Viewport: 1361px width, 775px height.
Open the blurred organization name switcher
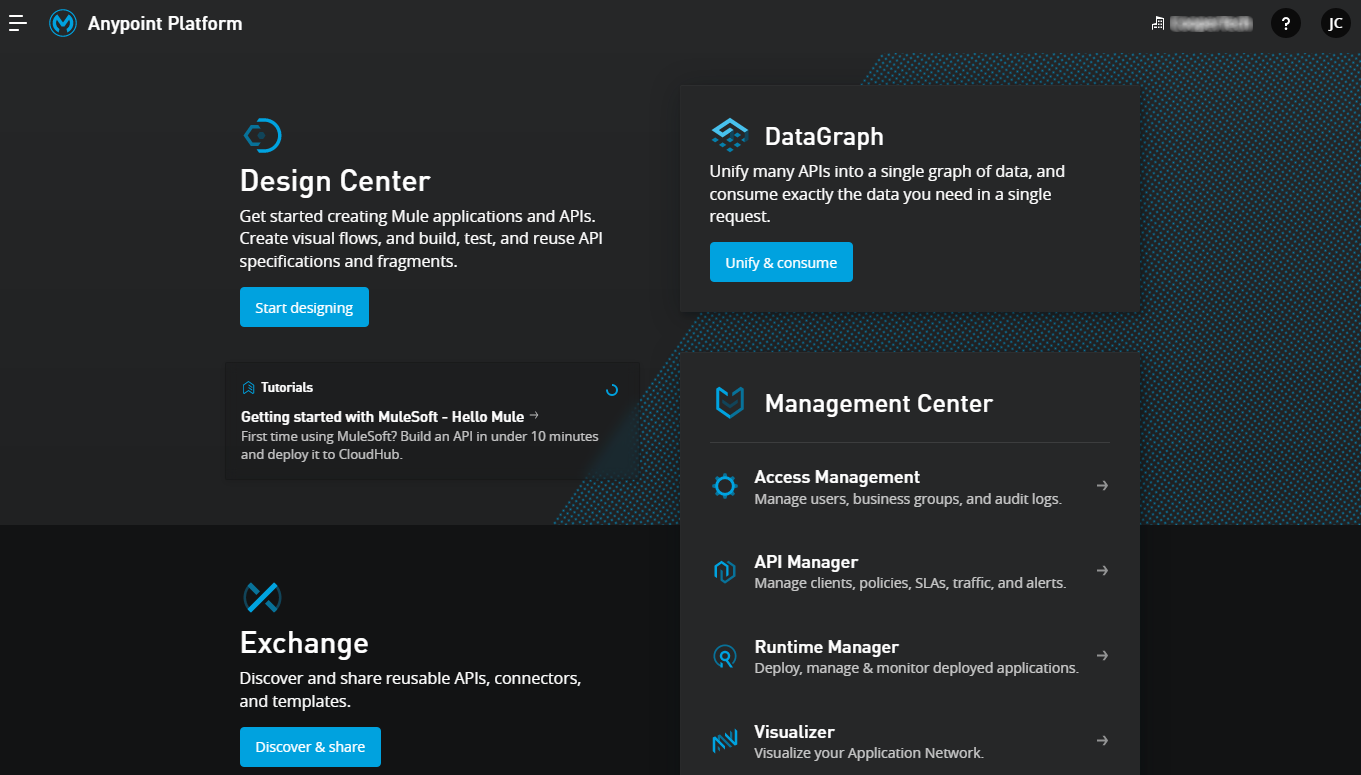[1211, 23]
